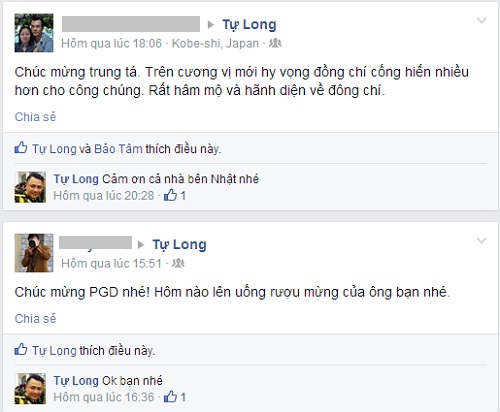This screenshot has height=412, width=500.
Task: Click arrow icon before Tự Long in second post
Action: 141,245
